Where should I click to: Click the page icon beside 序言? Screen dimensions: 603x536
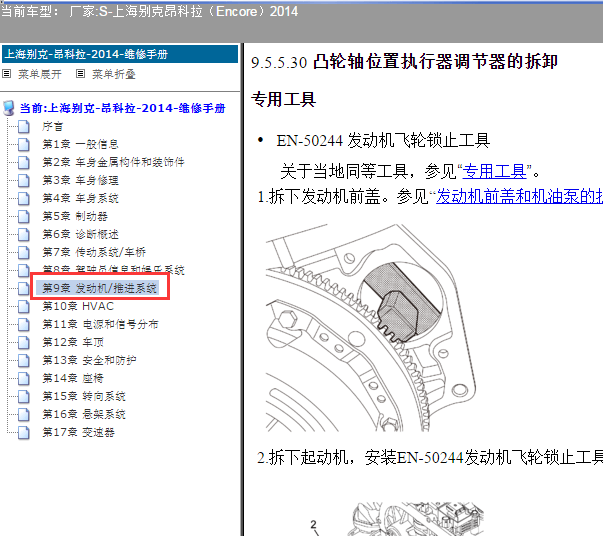pyautogui.click(x=24, y=127)
